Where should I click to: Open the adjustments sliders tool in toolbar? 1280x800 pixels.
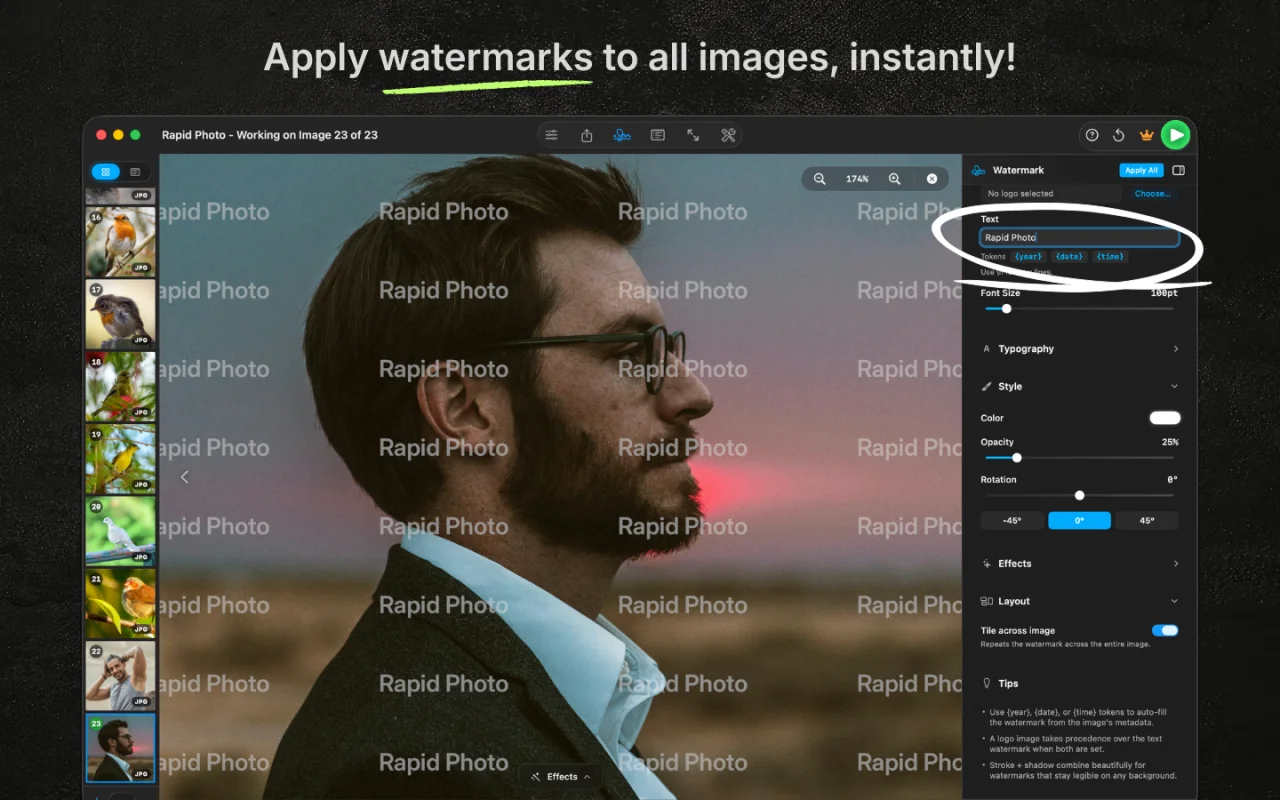coord(551,135)
